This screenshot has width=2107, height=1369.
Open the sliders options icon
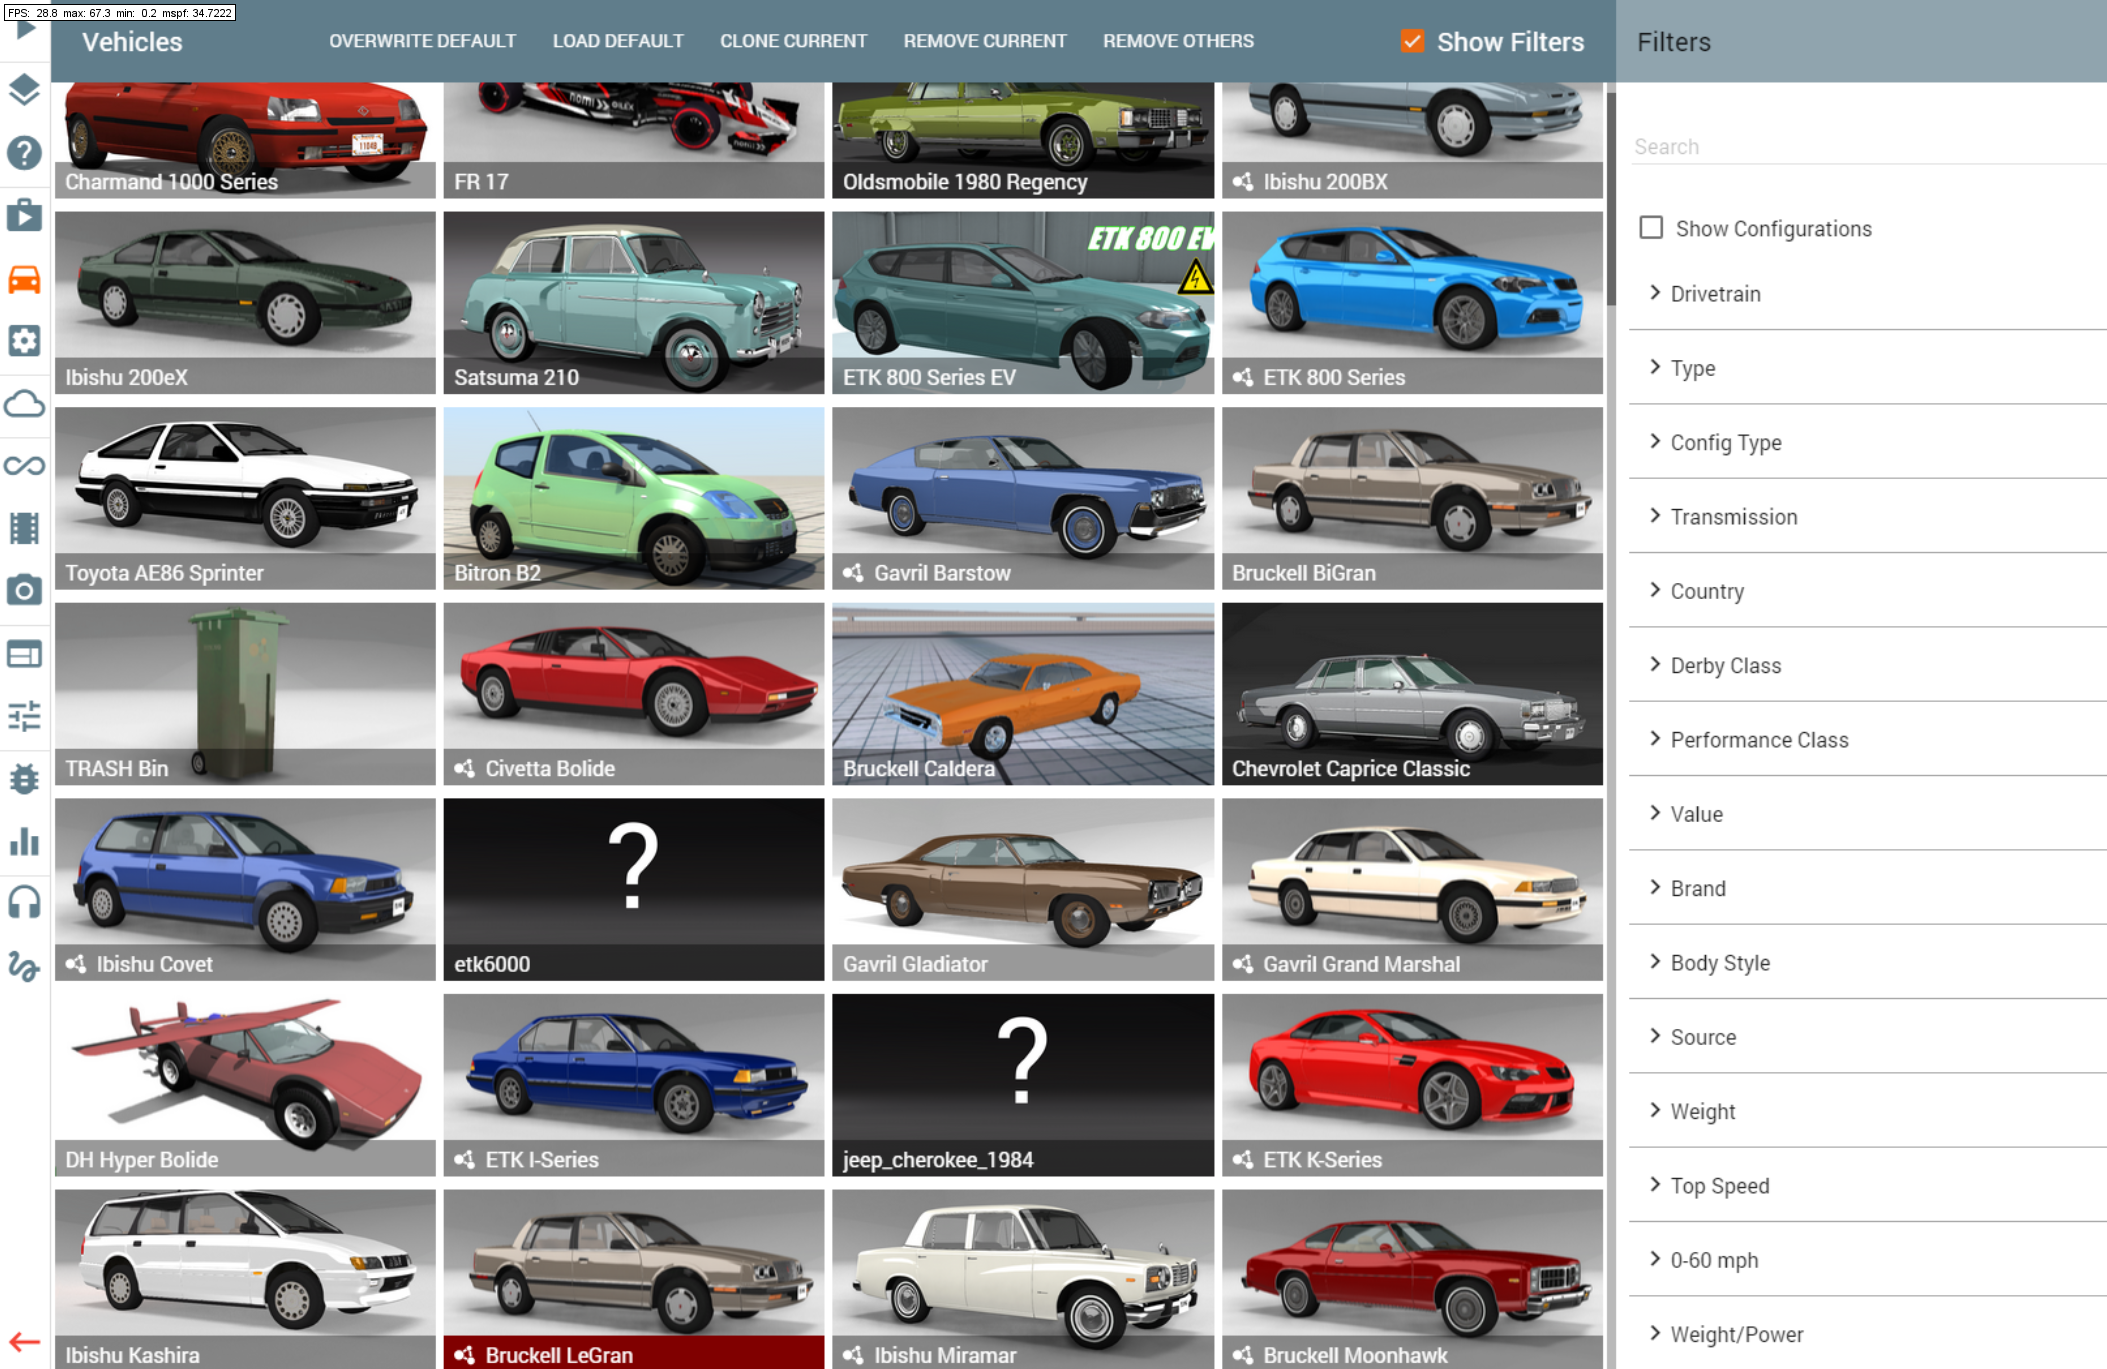pos(24,715)
